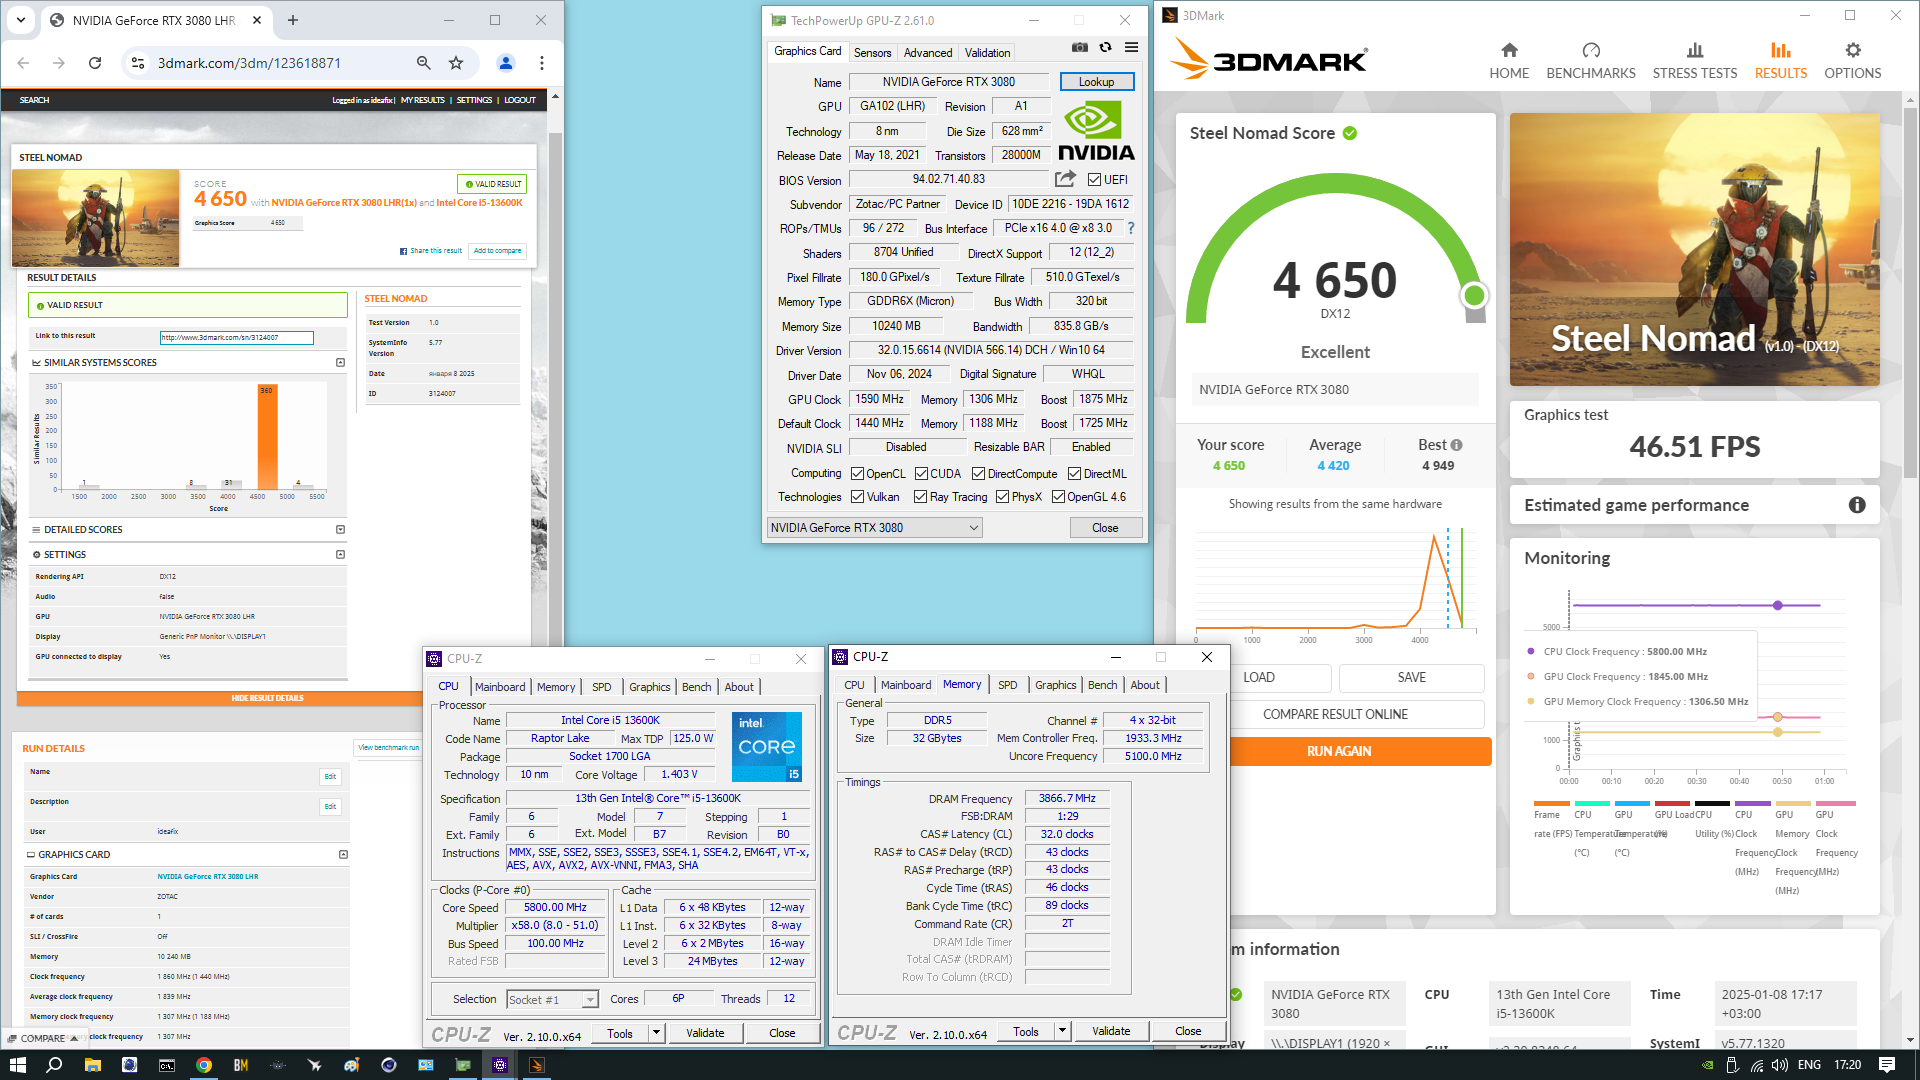Expand the Compare bar
This screenshot has width=1920, height=1080.
pyautogui.click(x=43, y=1038)
